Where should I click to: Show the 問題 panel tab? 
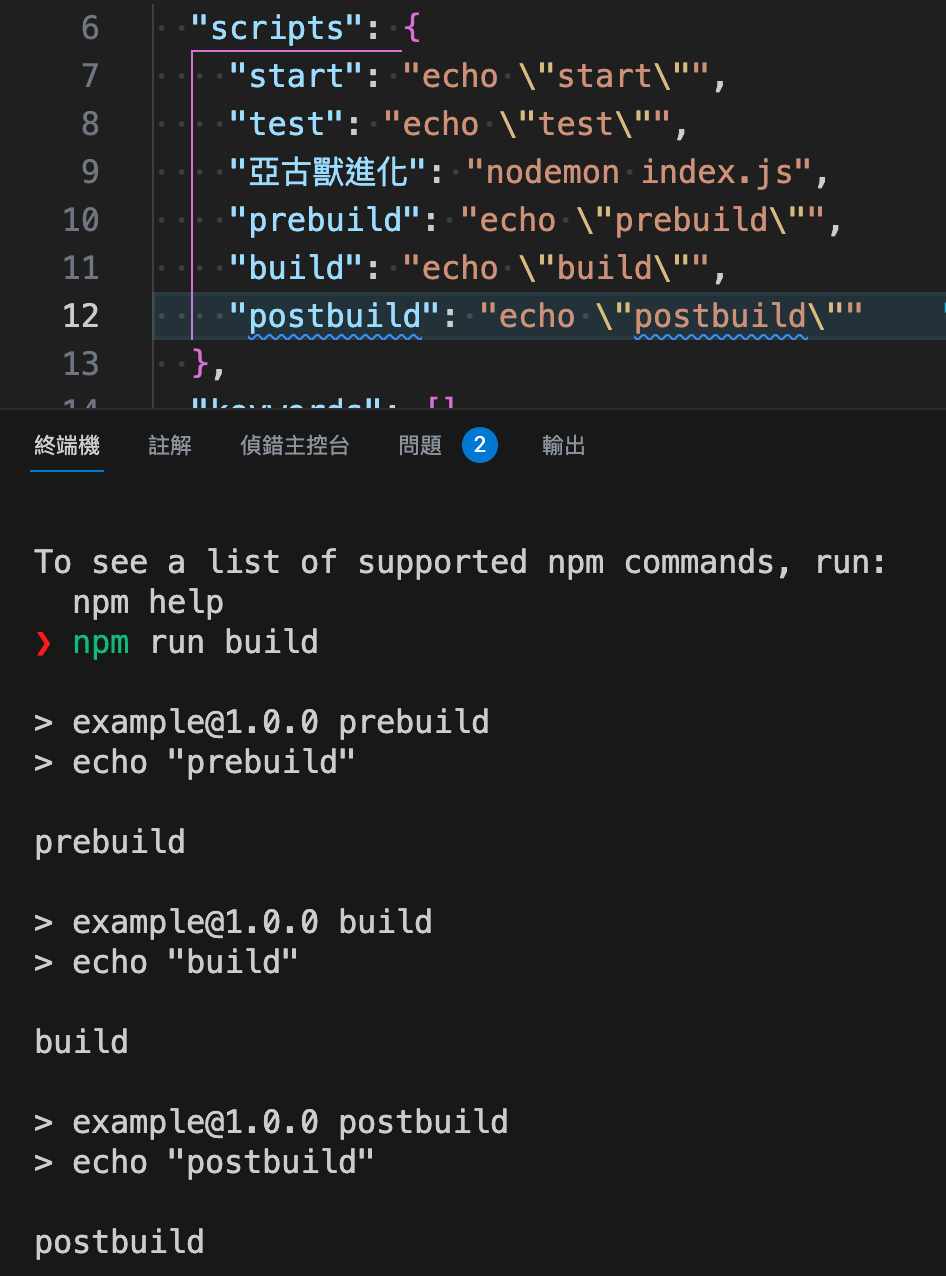click(x=420, y=446)
